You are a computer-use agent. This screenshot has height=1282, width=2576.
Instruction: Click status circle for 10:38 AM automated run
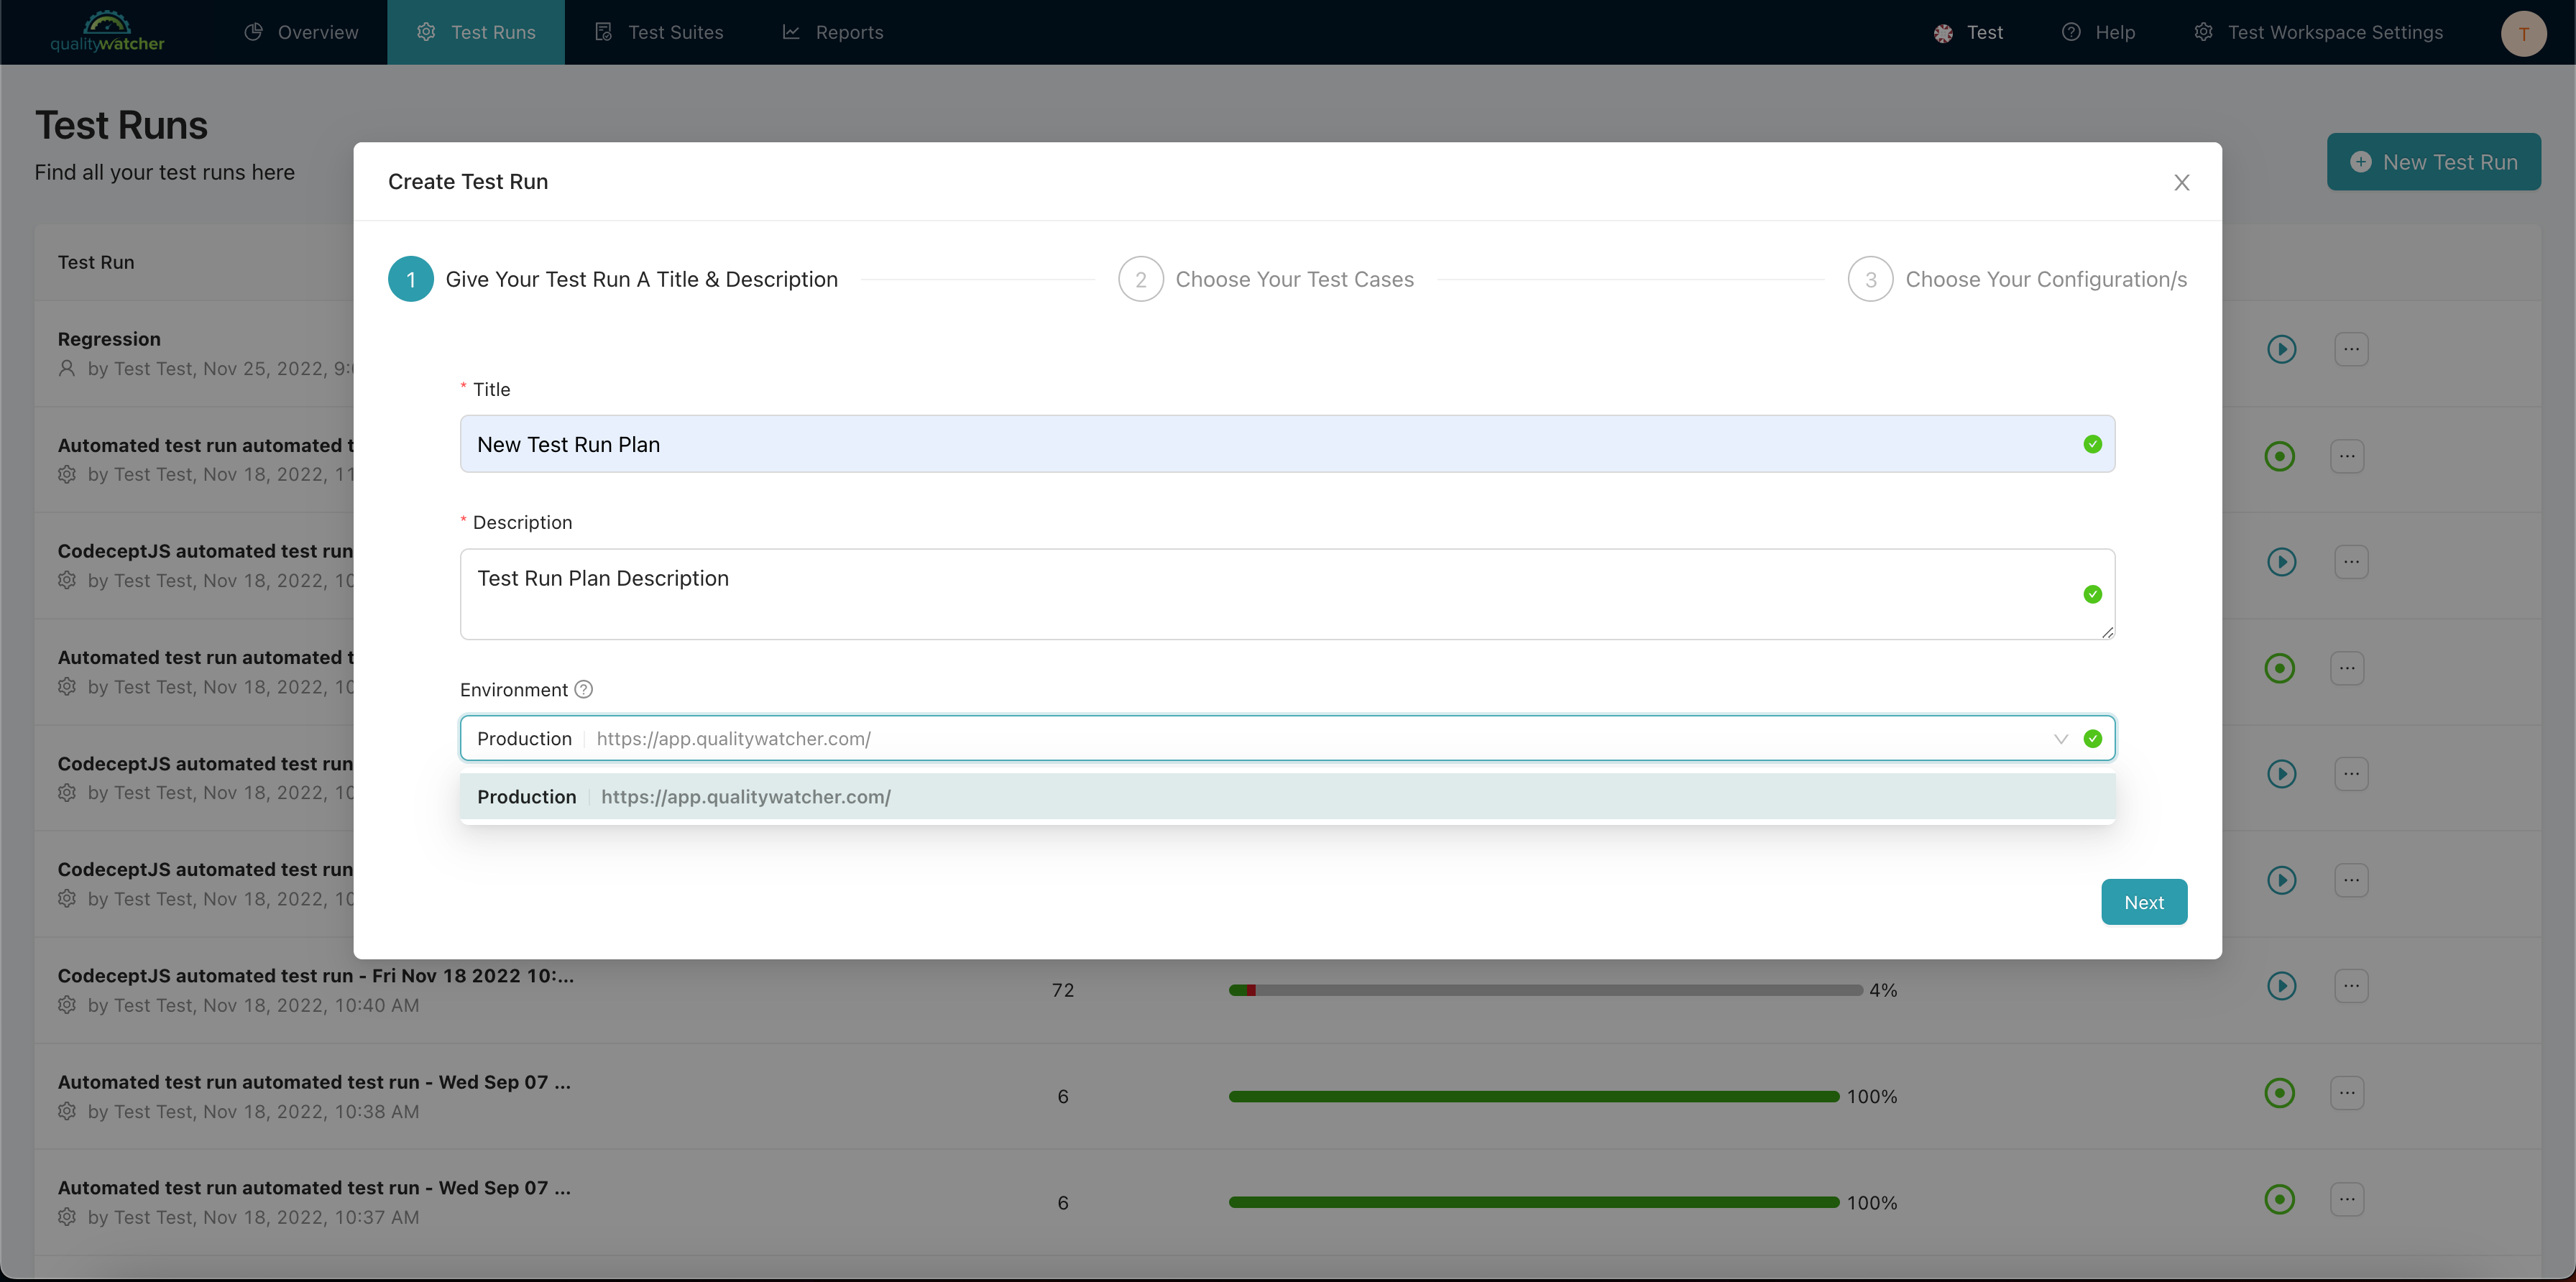[2279, 1093]
